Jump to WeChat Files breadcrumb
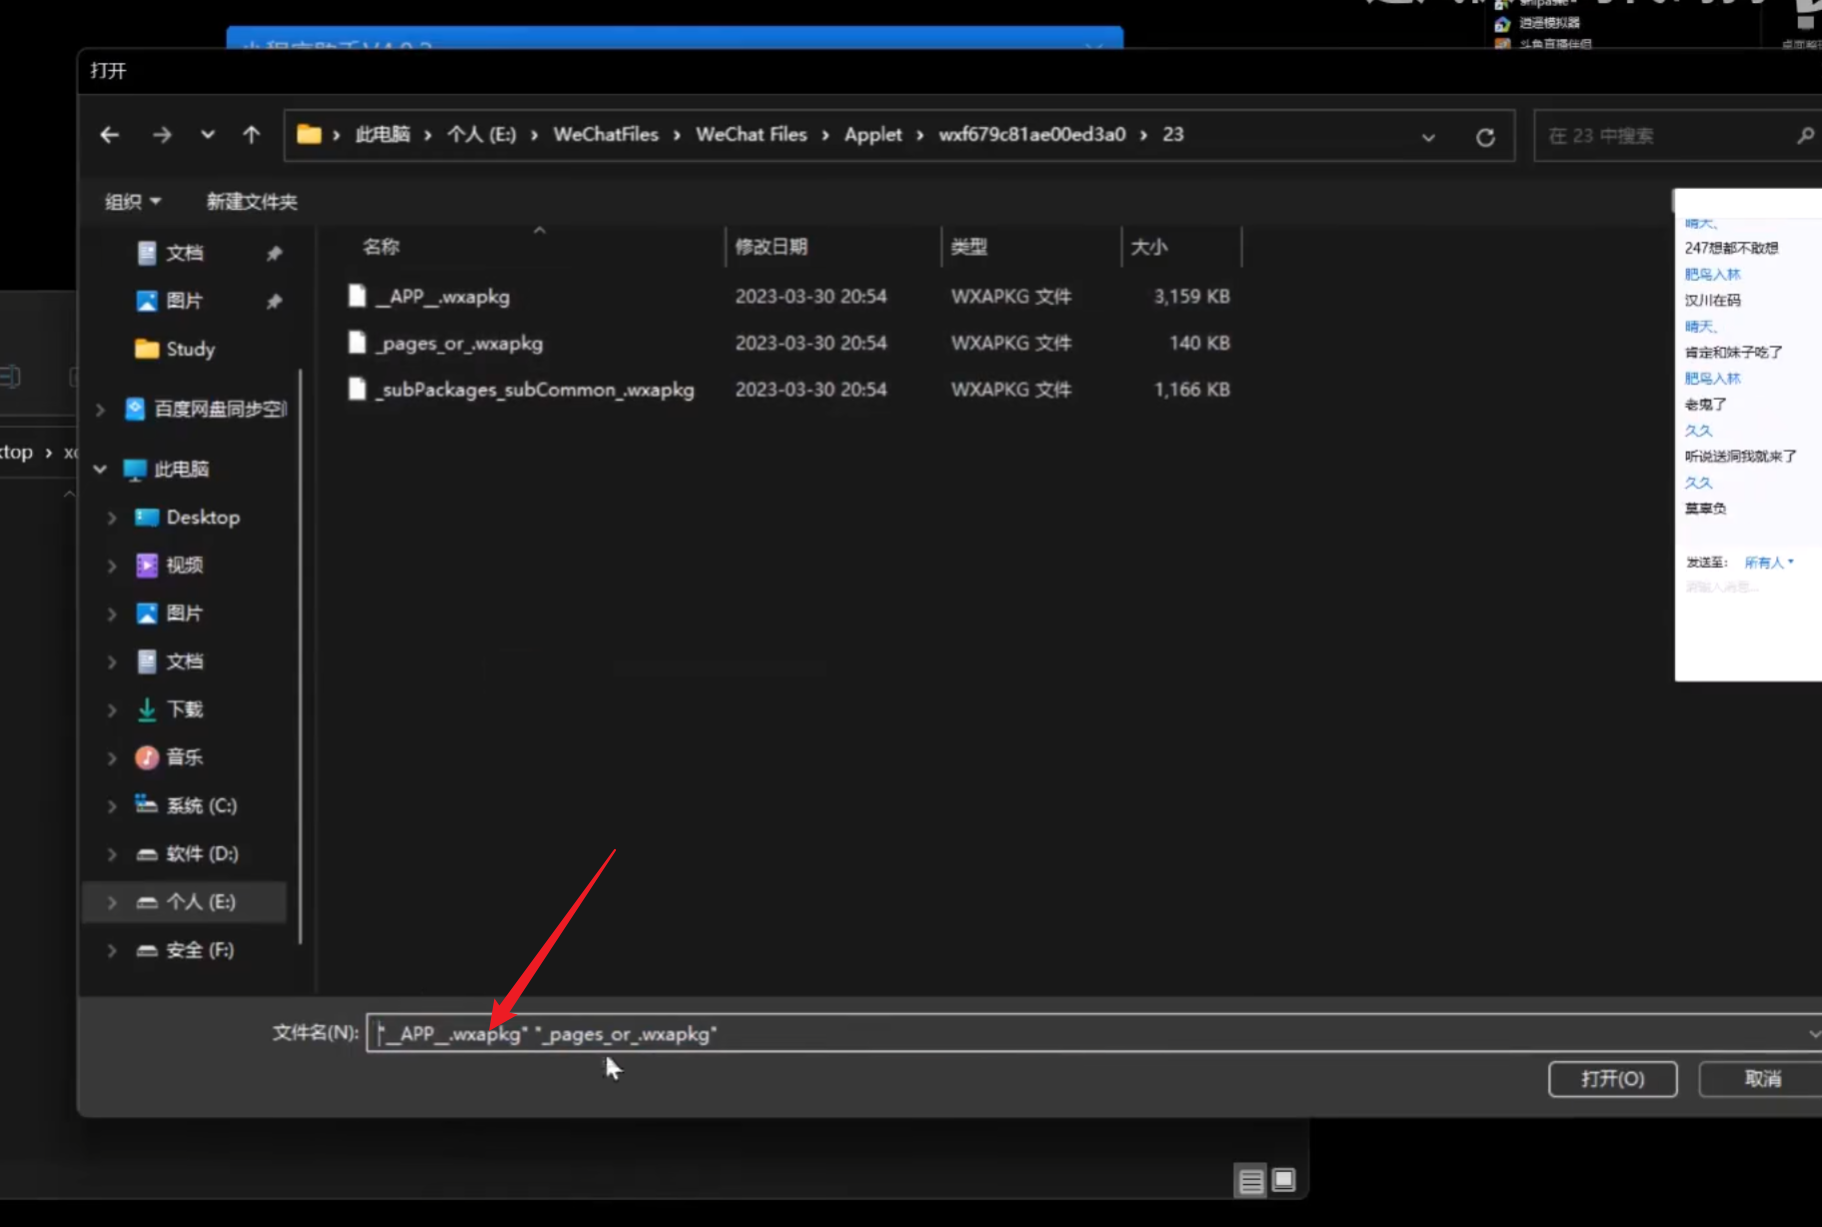This screenshot has height=1227, width=1822. [751, 135]
